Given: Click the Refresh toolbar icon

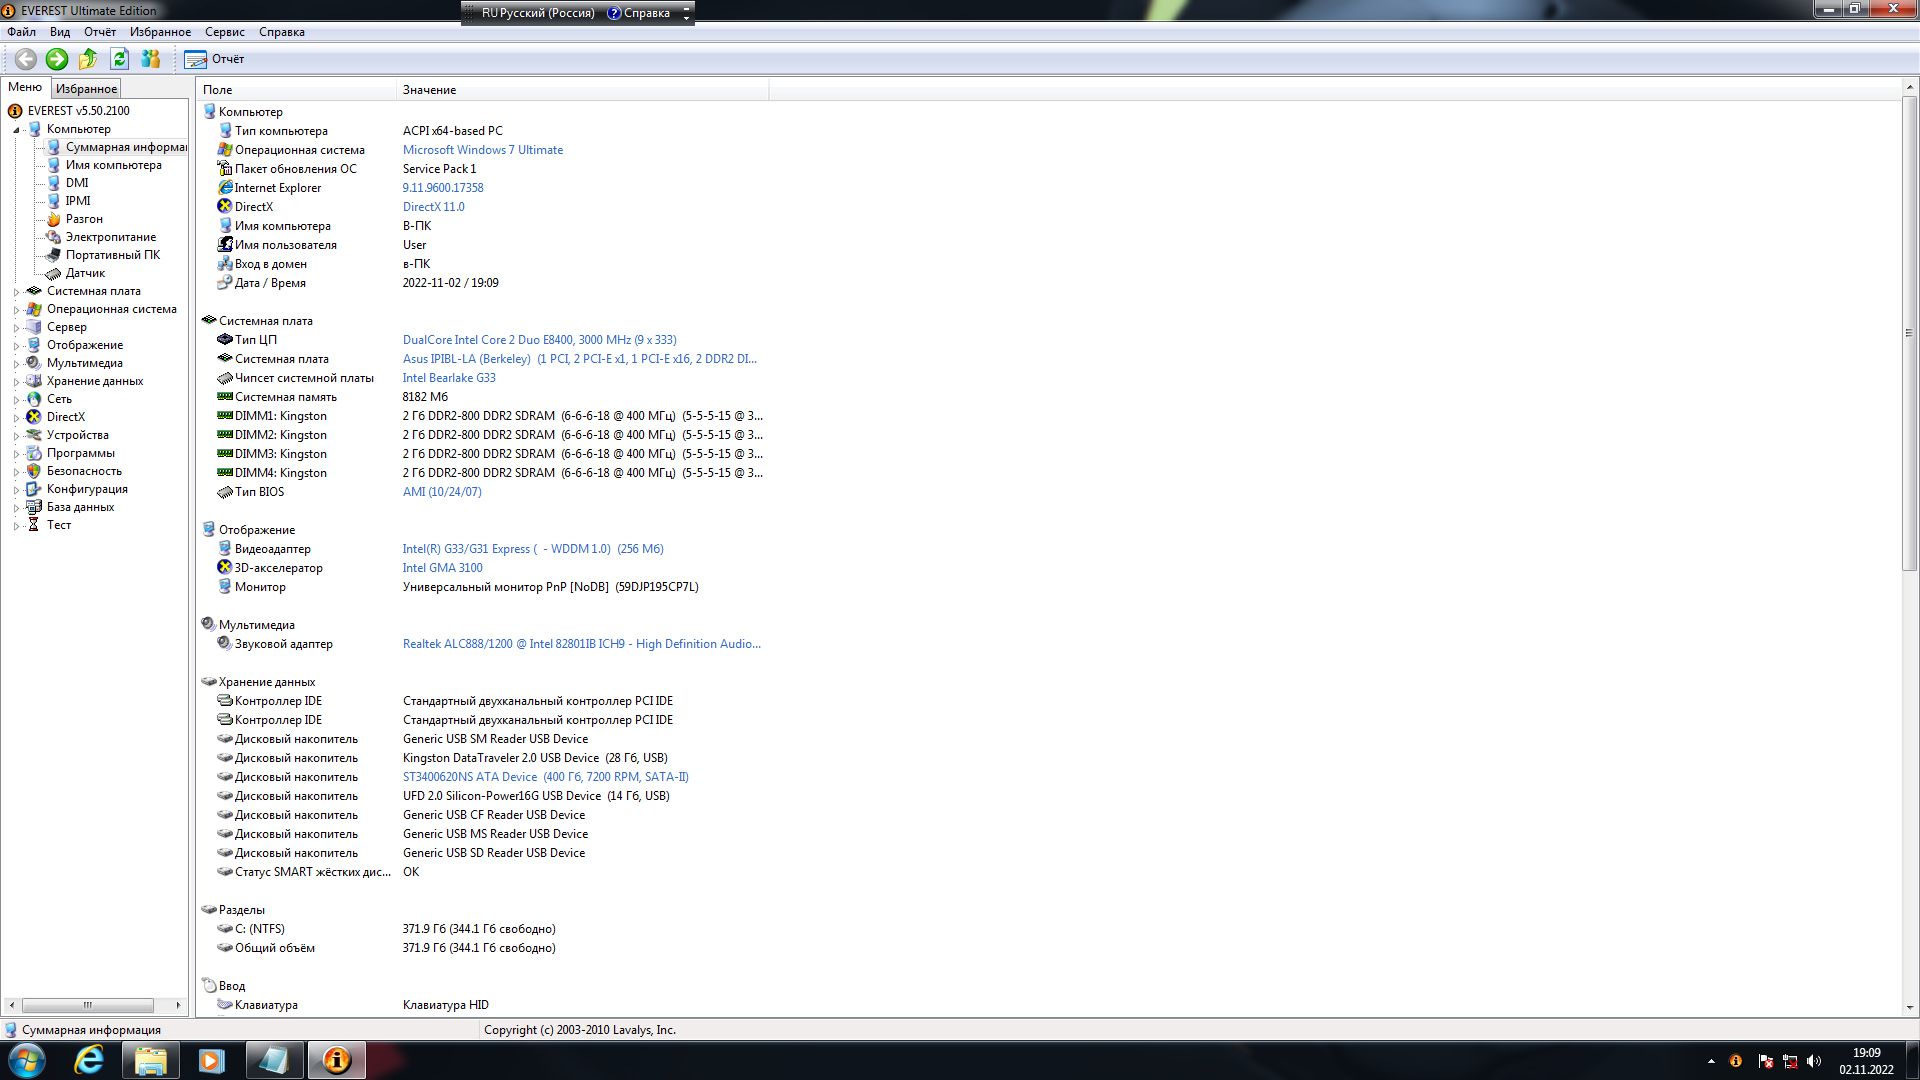Looking at the screenshot, I should coord(119,59).
